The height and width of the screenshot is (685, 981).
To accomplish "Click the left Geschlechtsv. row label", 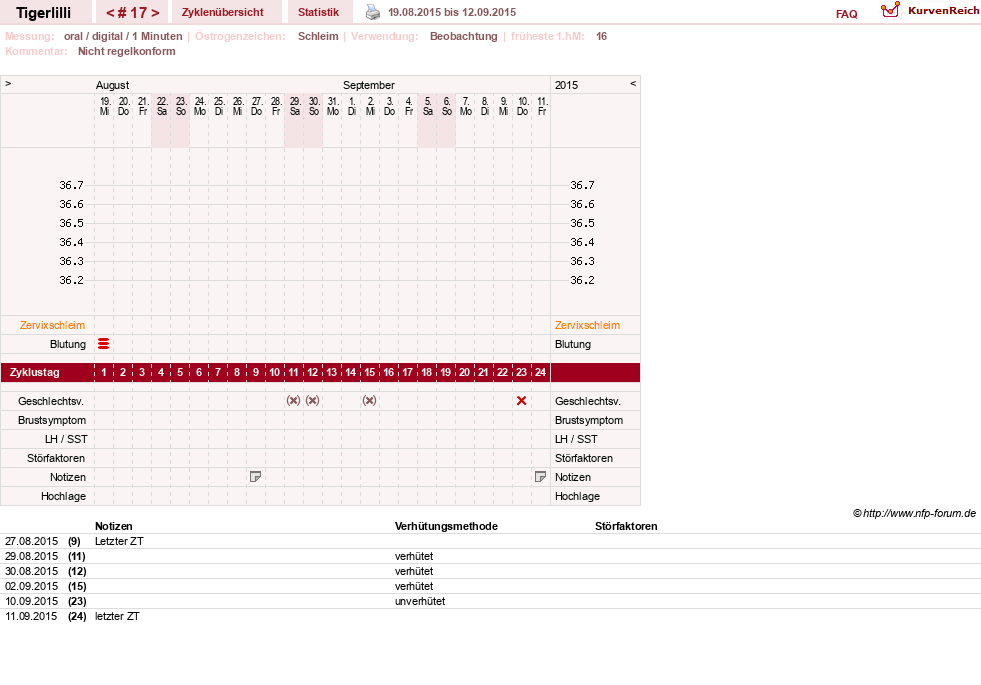I will tap(51, 401).
